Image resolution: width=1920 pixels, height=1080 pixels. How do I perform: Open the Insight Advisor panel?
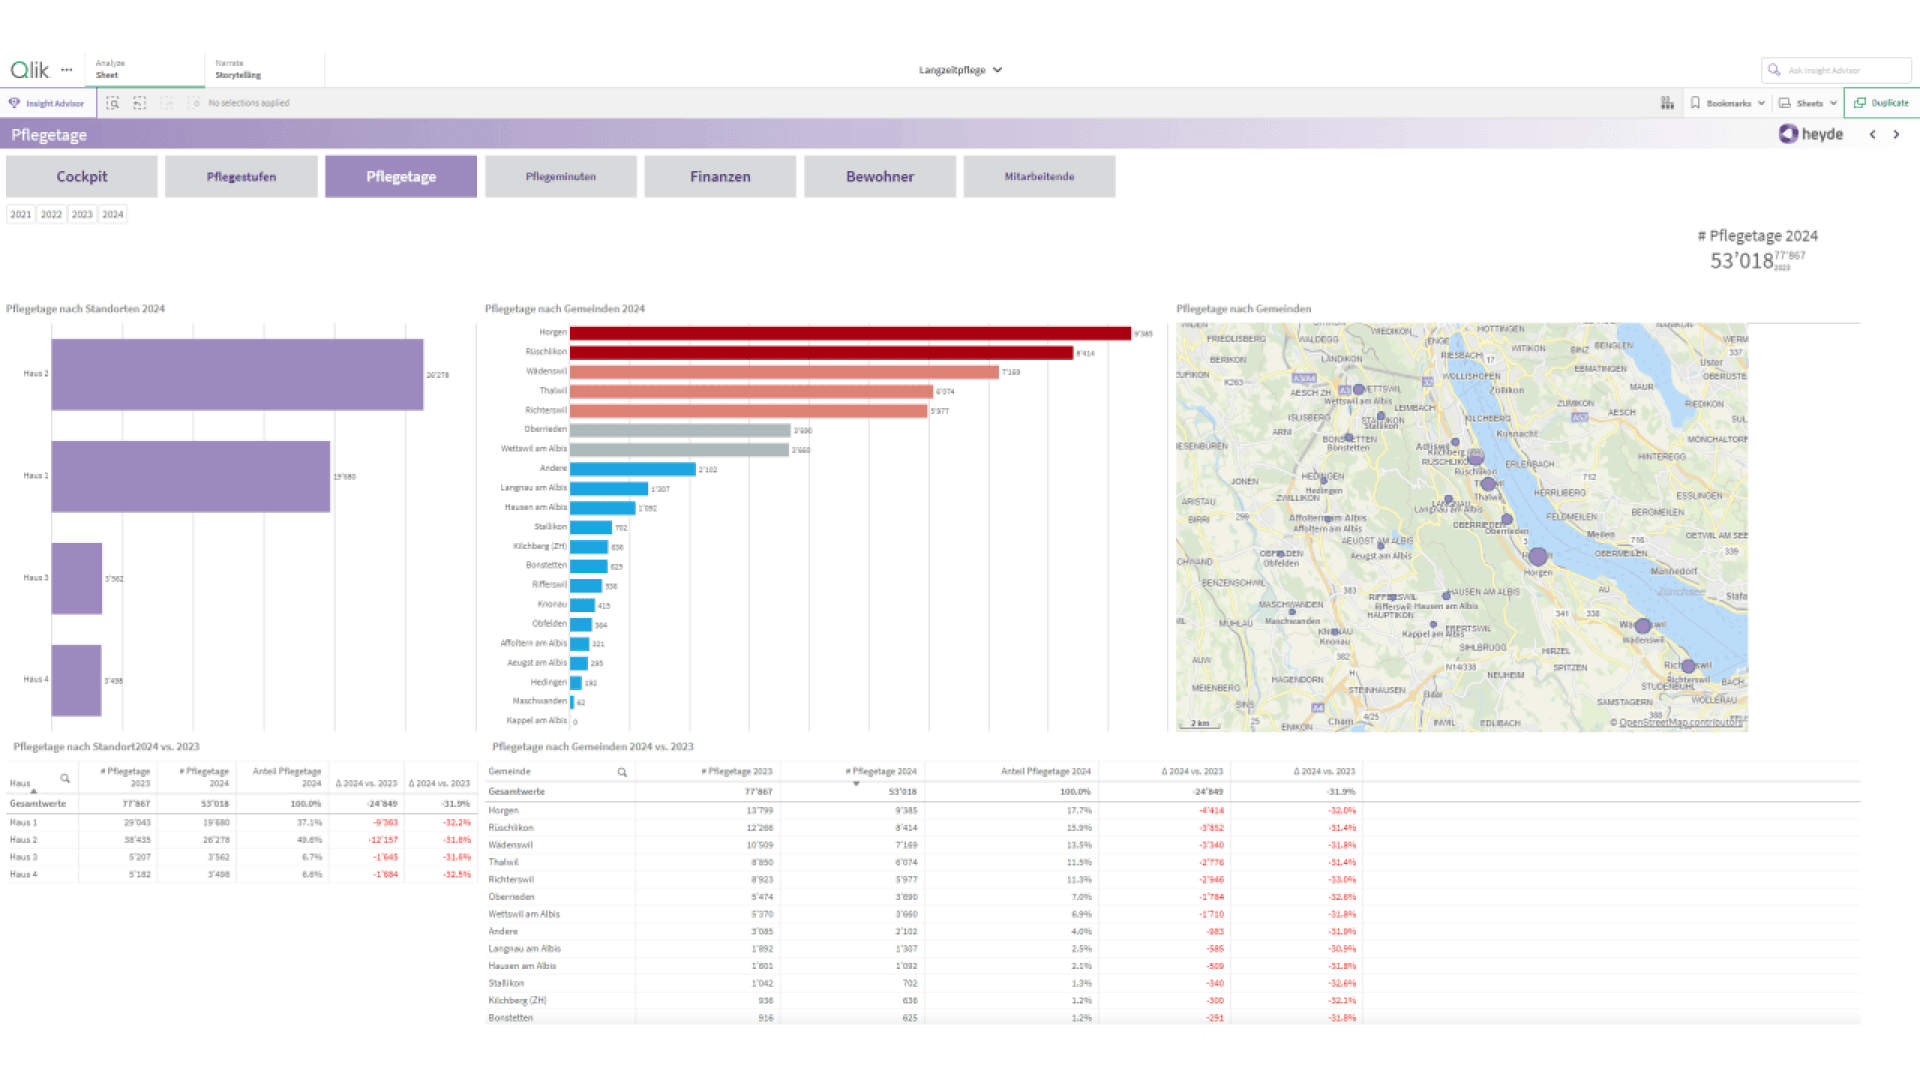pyautogui.click(x=47, y=103)
